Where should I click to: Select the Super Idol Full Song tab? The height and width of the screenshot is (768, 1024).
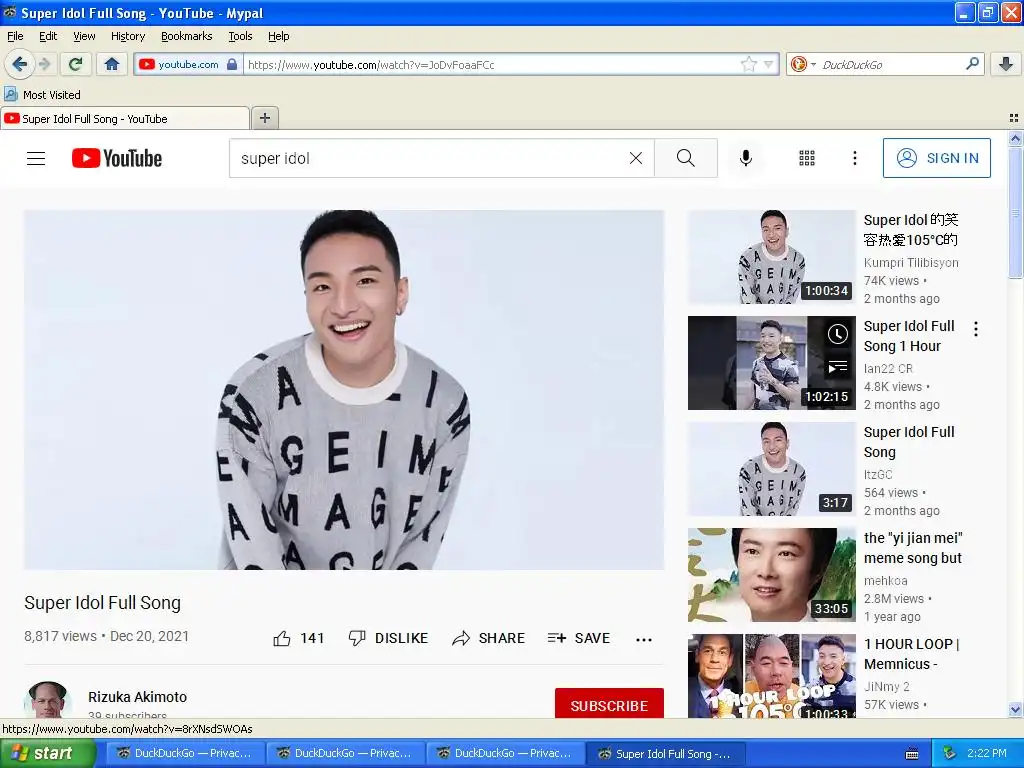tap(125, 118)
